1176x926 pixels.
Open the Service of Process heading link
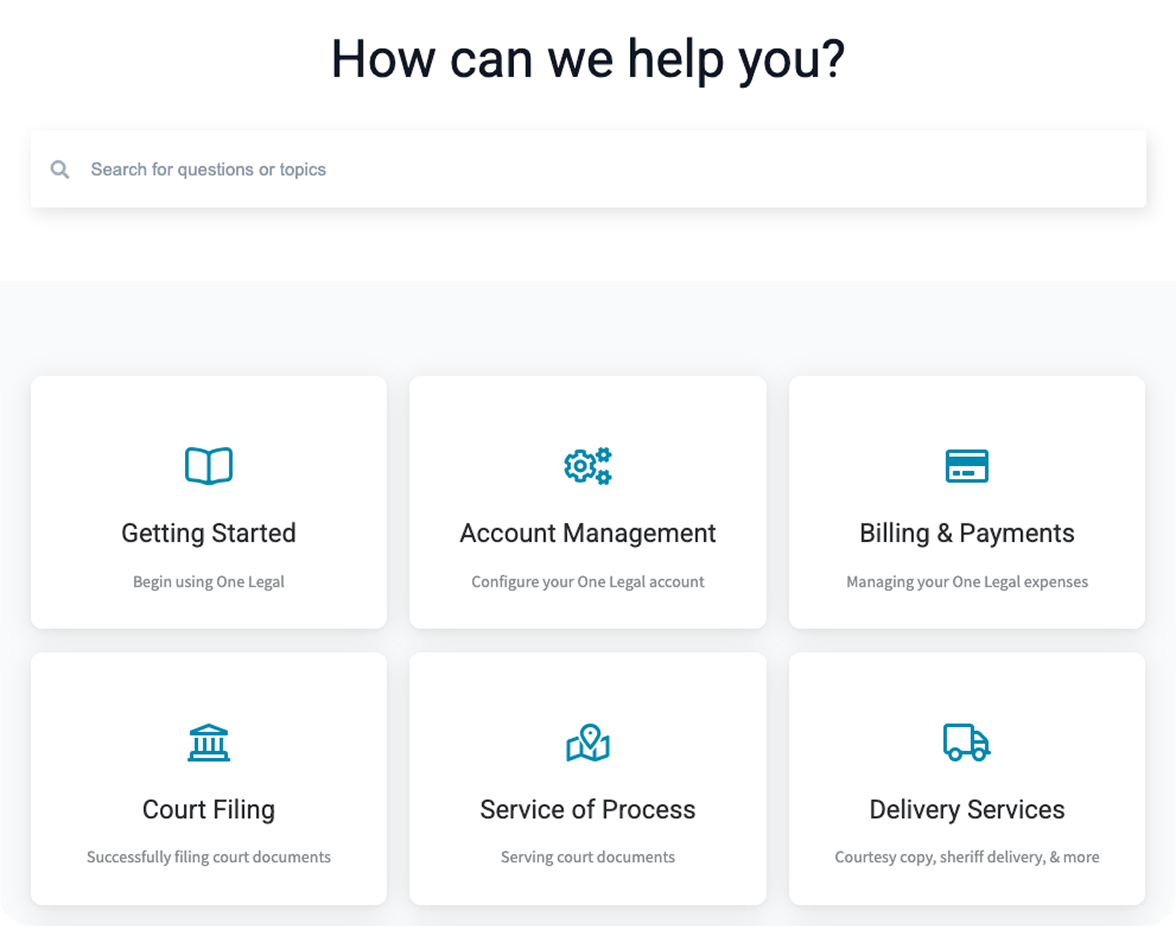pyautogui.click(x=588, y=810)
